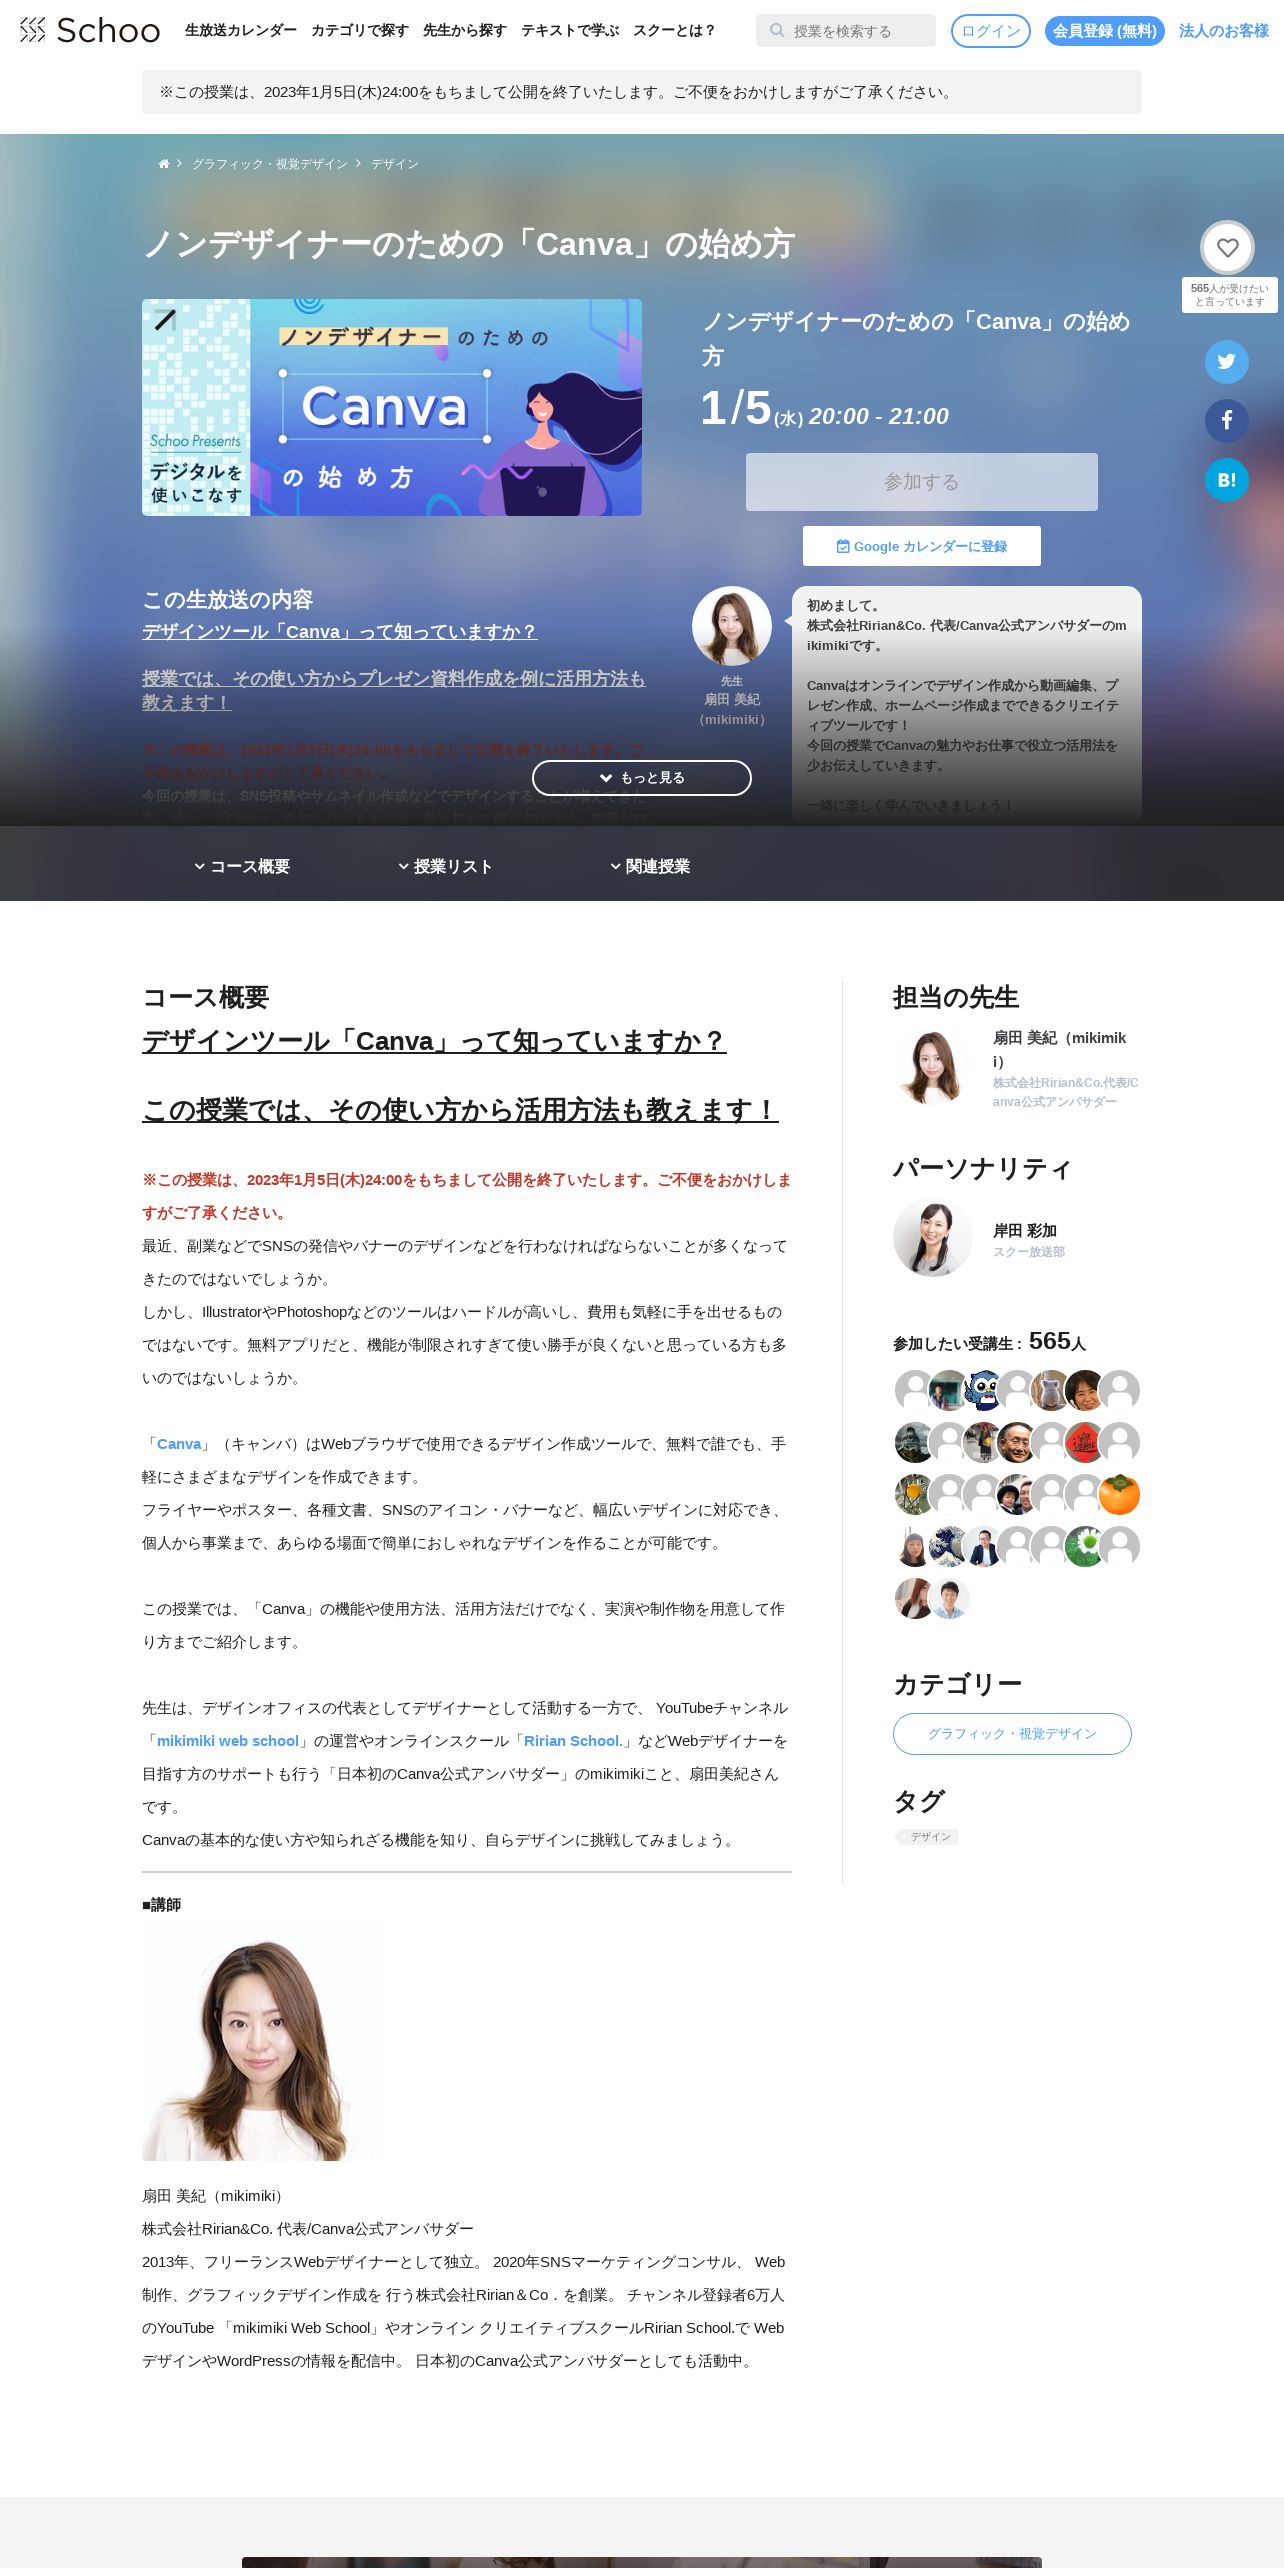Click the heart favorite icon
The width and height of the screenshot is (1284, 2568).
(1227, 247)
